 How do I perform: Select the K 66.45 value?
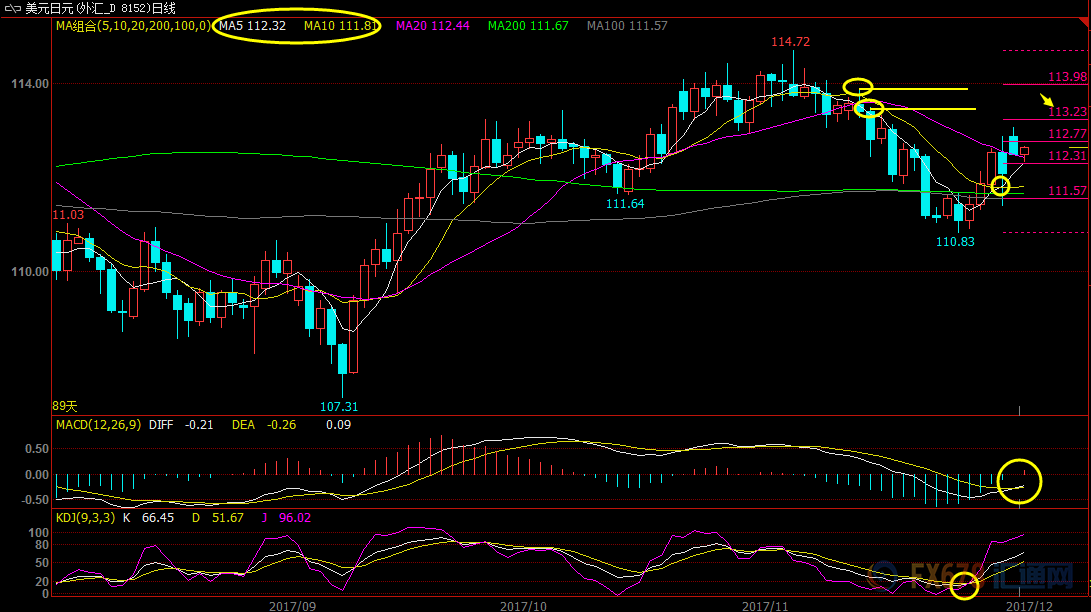tap(148, 518)
